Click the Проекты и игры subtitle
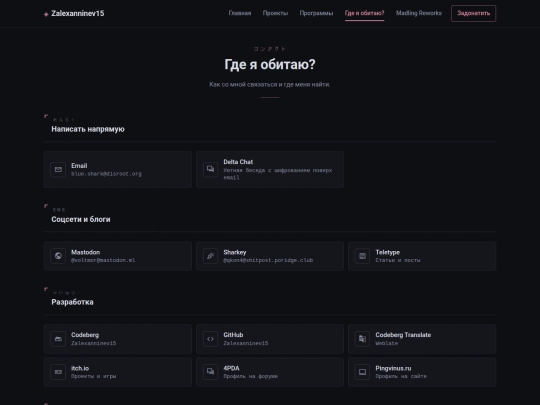Image resolution: width=540 pixels, height=405 pixels. click(93, 376)
